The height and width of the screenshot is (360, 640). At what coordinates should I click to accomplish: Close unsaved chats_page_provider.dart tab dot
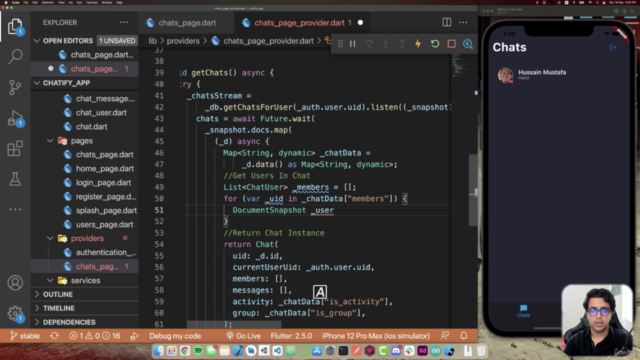(360, 23)
